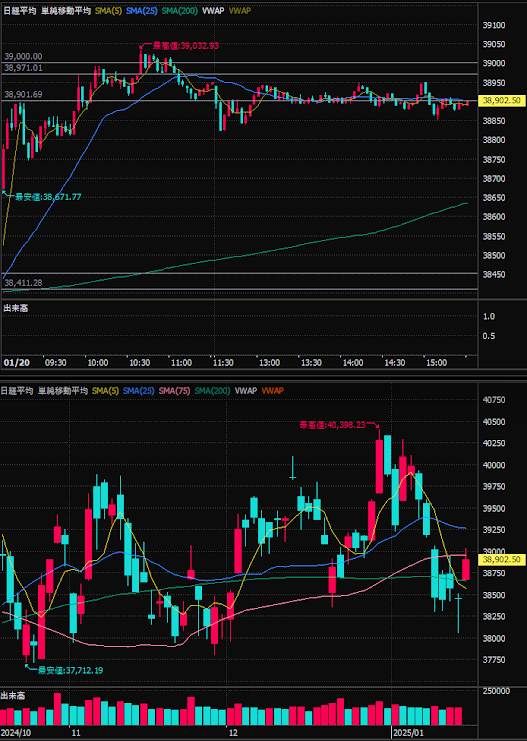Click the 38450 price axis value
Viewport: 527px width, 741px height.
494,275
